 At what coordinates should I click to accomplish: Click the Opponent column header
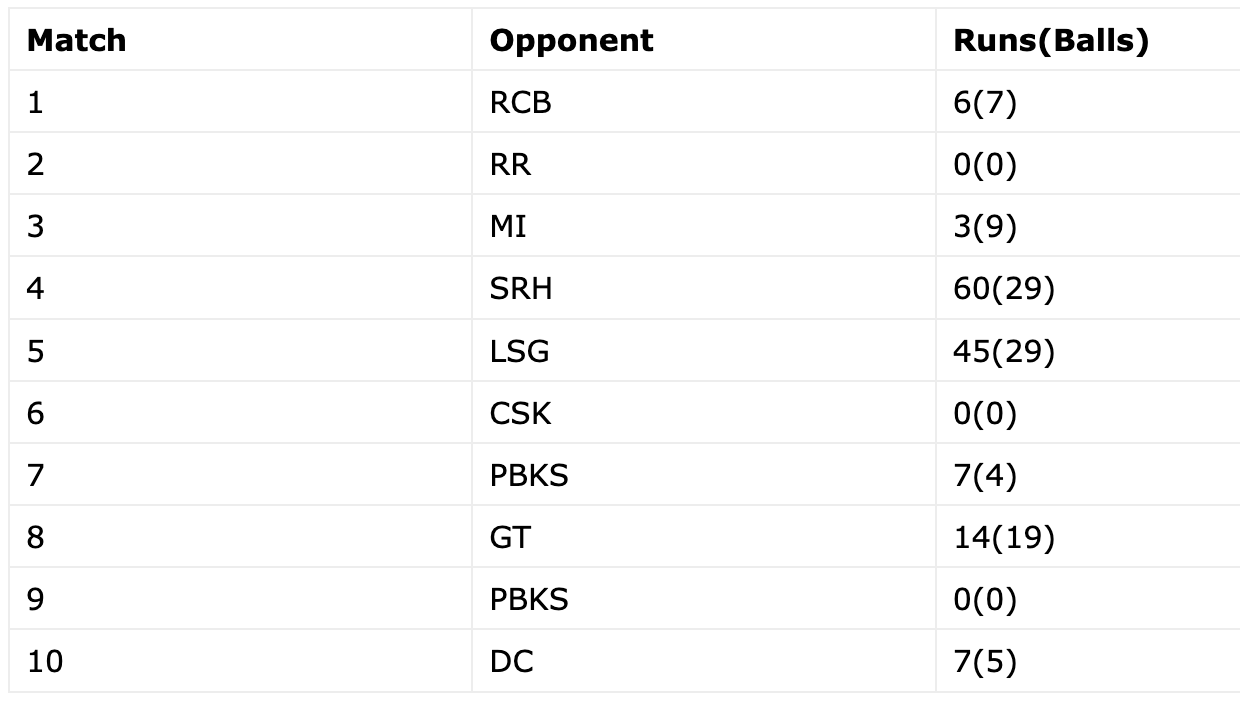point(704,40)
